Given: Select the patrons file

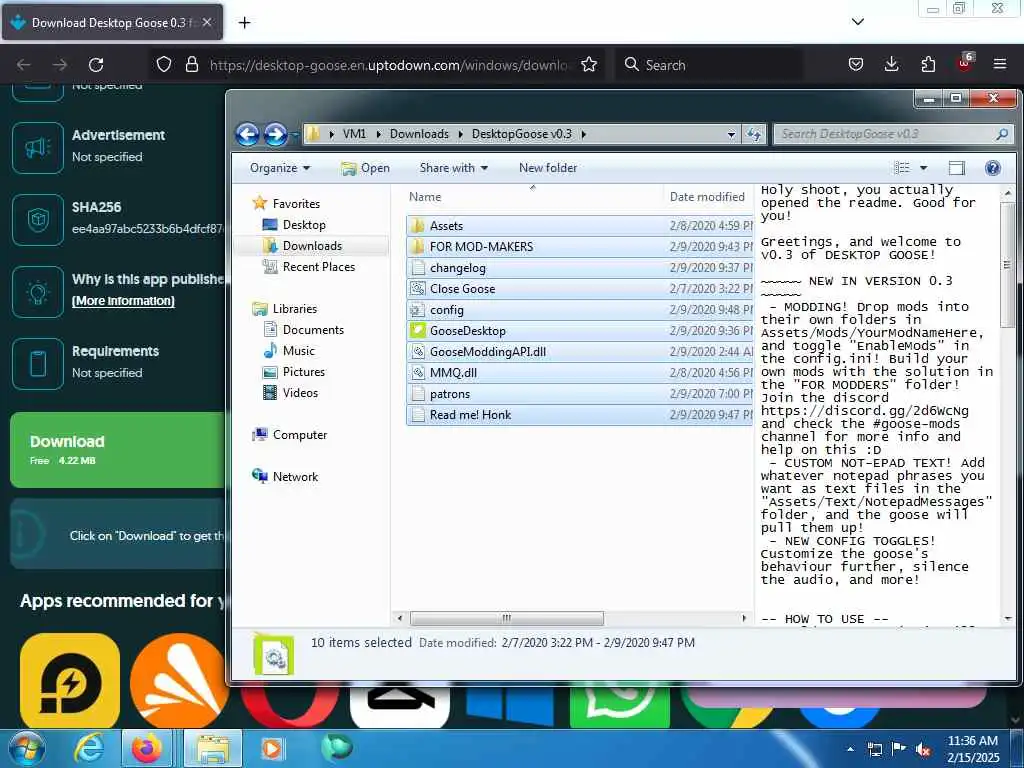Looking at the screenshot, I should coord(579,394).
